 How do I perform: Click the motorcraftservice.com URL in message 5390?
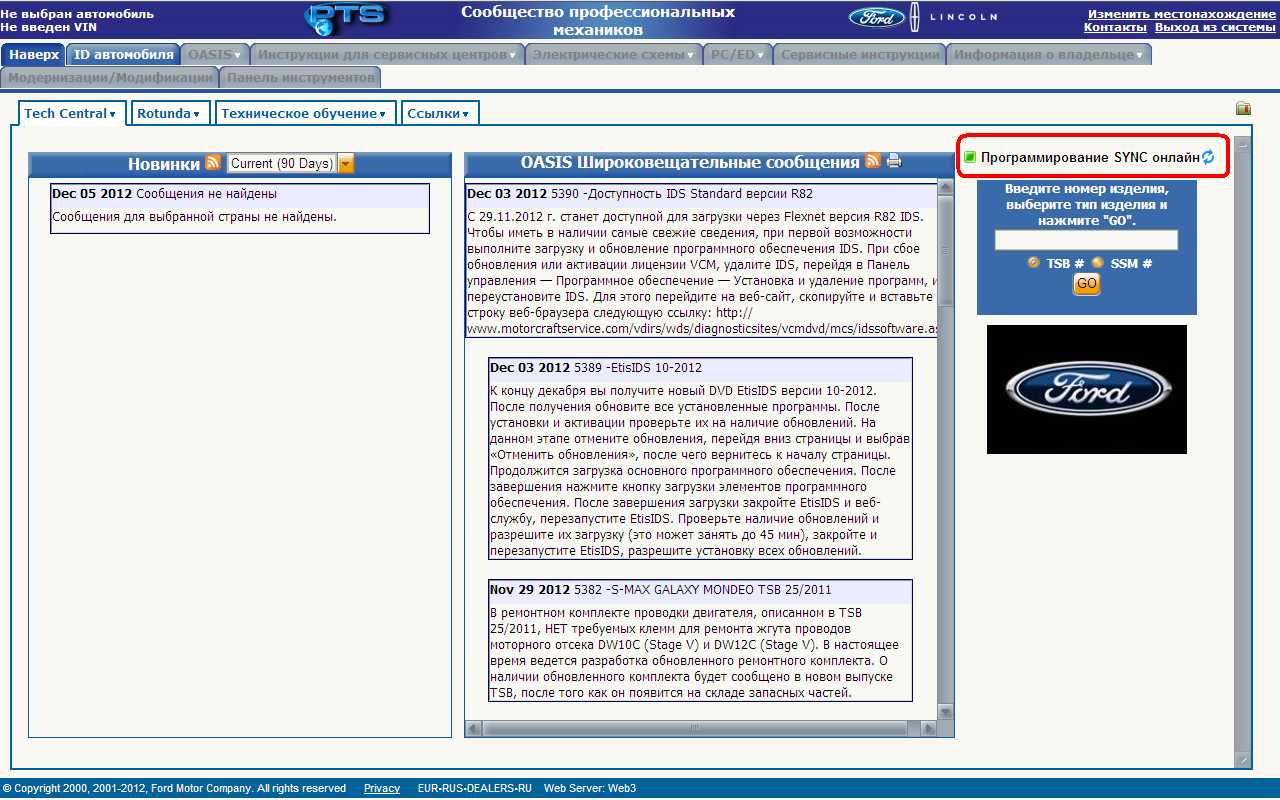(x=703, y=328)
